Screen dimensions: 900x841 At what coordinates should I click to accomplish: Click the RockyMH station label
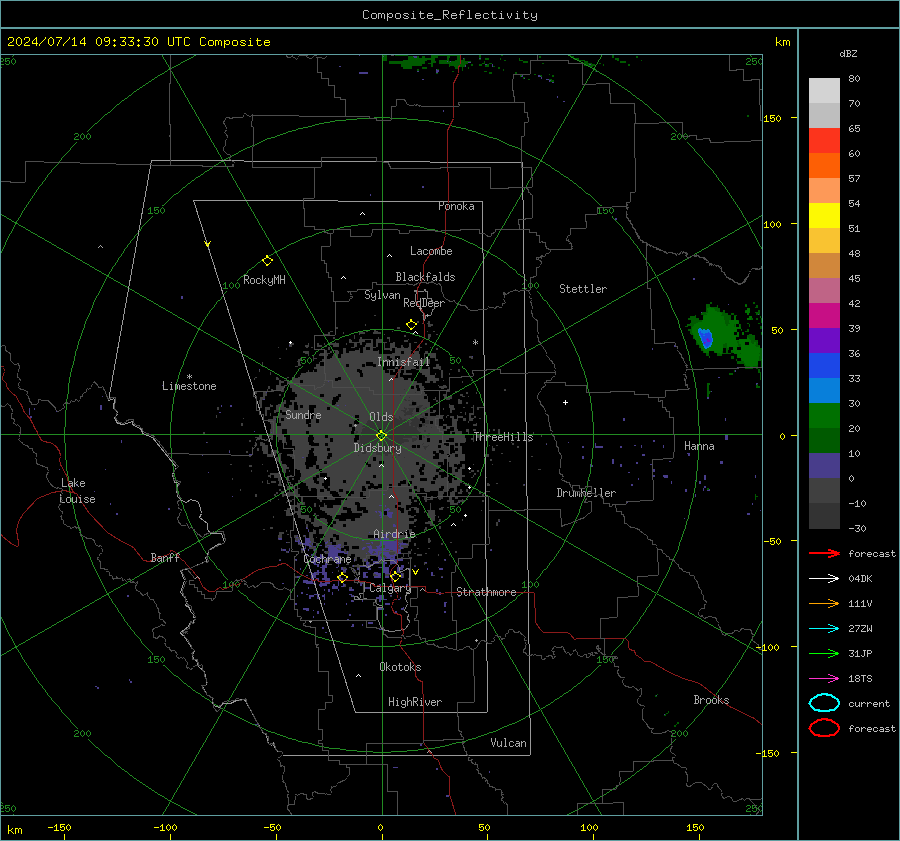click(264, 280)
